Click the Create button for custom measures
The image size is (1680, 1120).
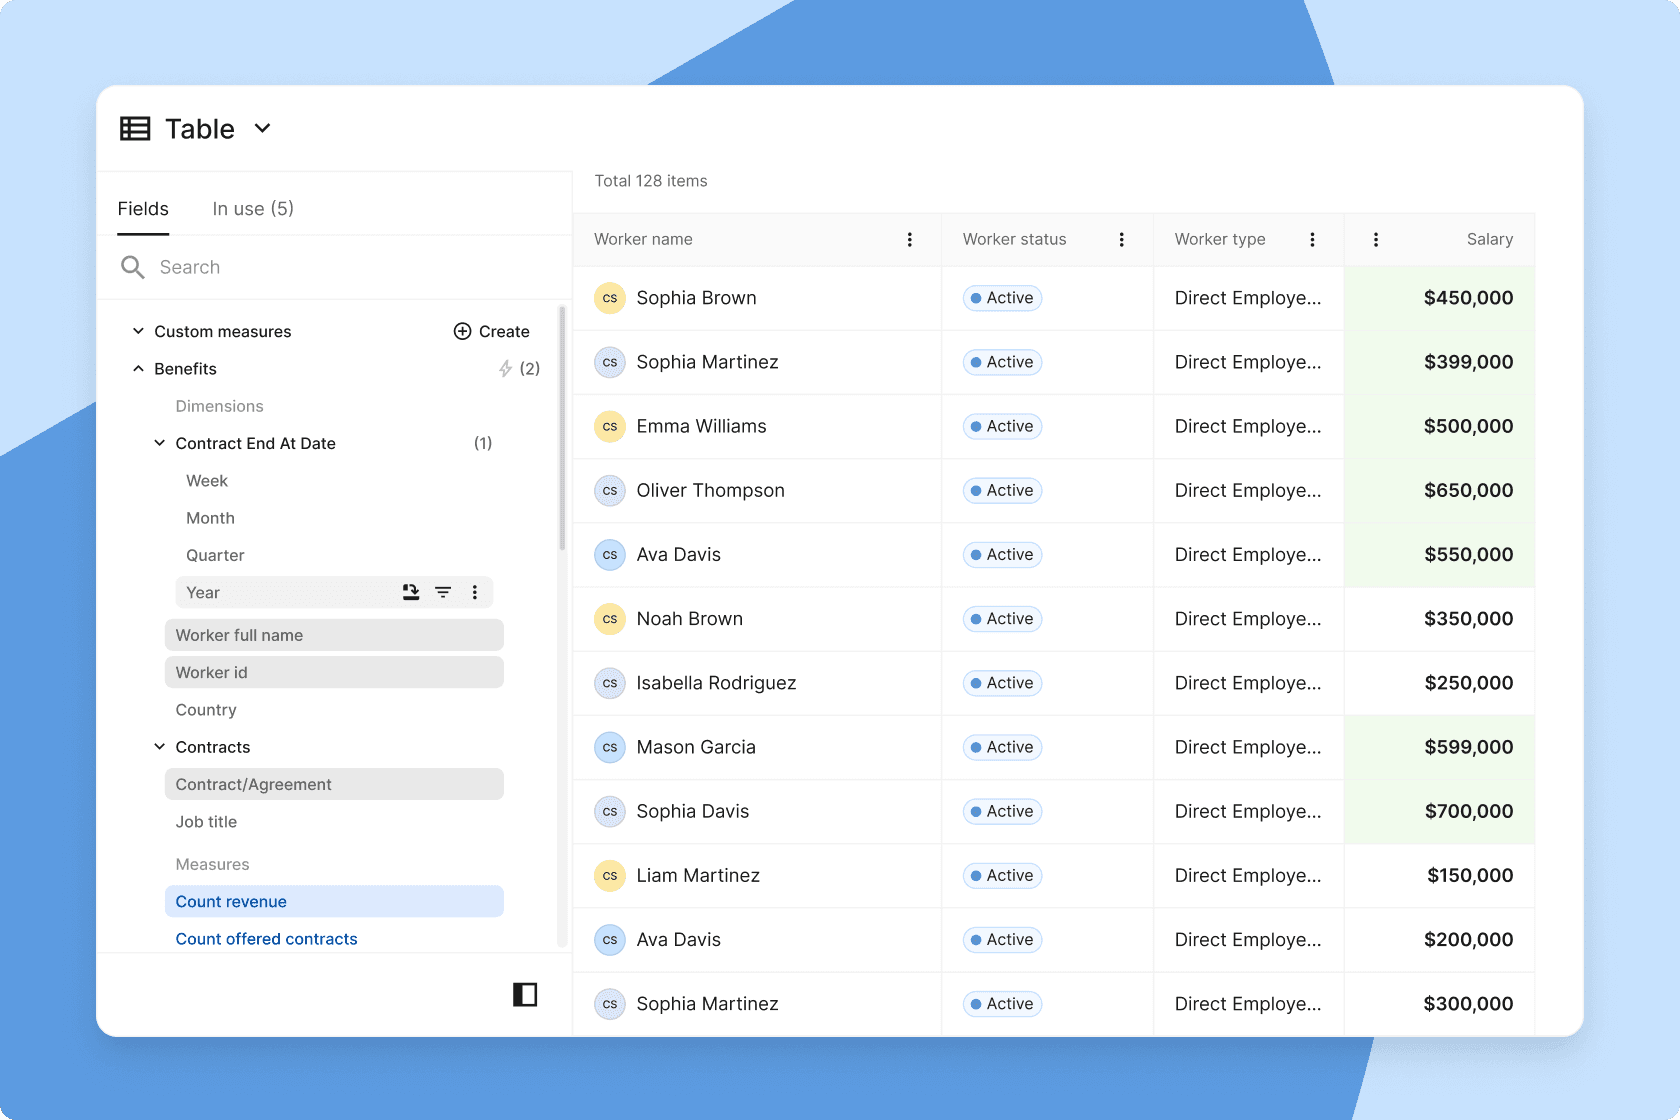(x=491, y=331)
